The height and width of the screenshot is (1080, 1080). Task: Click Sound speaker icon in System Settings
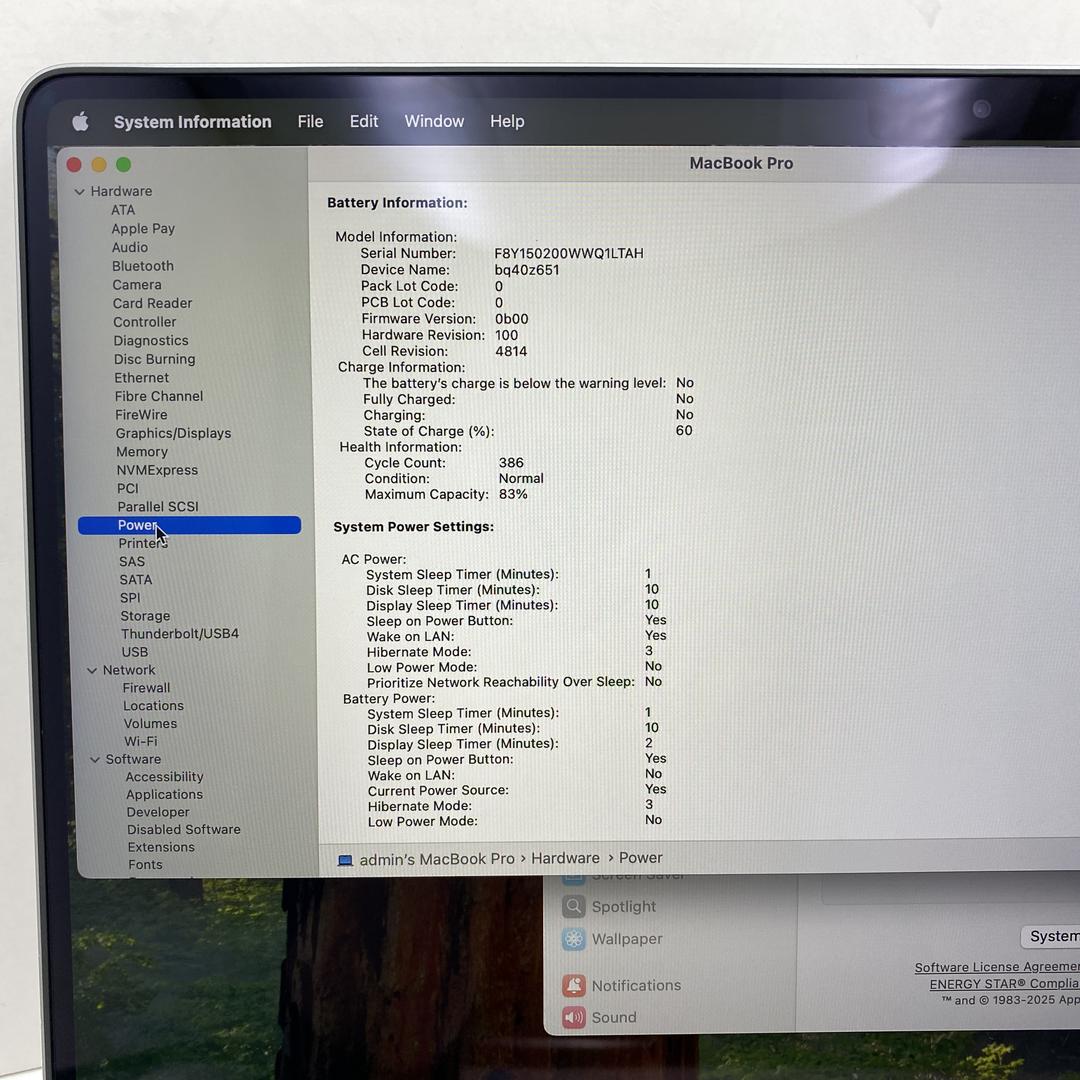574,1017
